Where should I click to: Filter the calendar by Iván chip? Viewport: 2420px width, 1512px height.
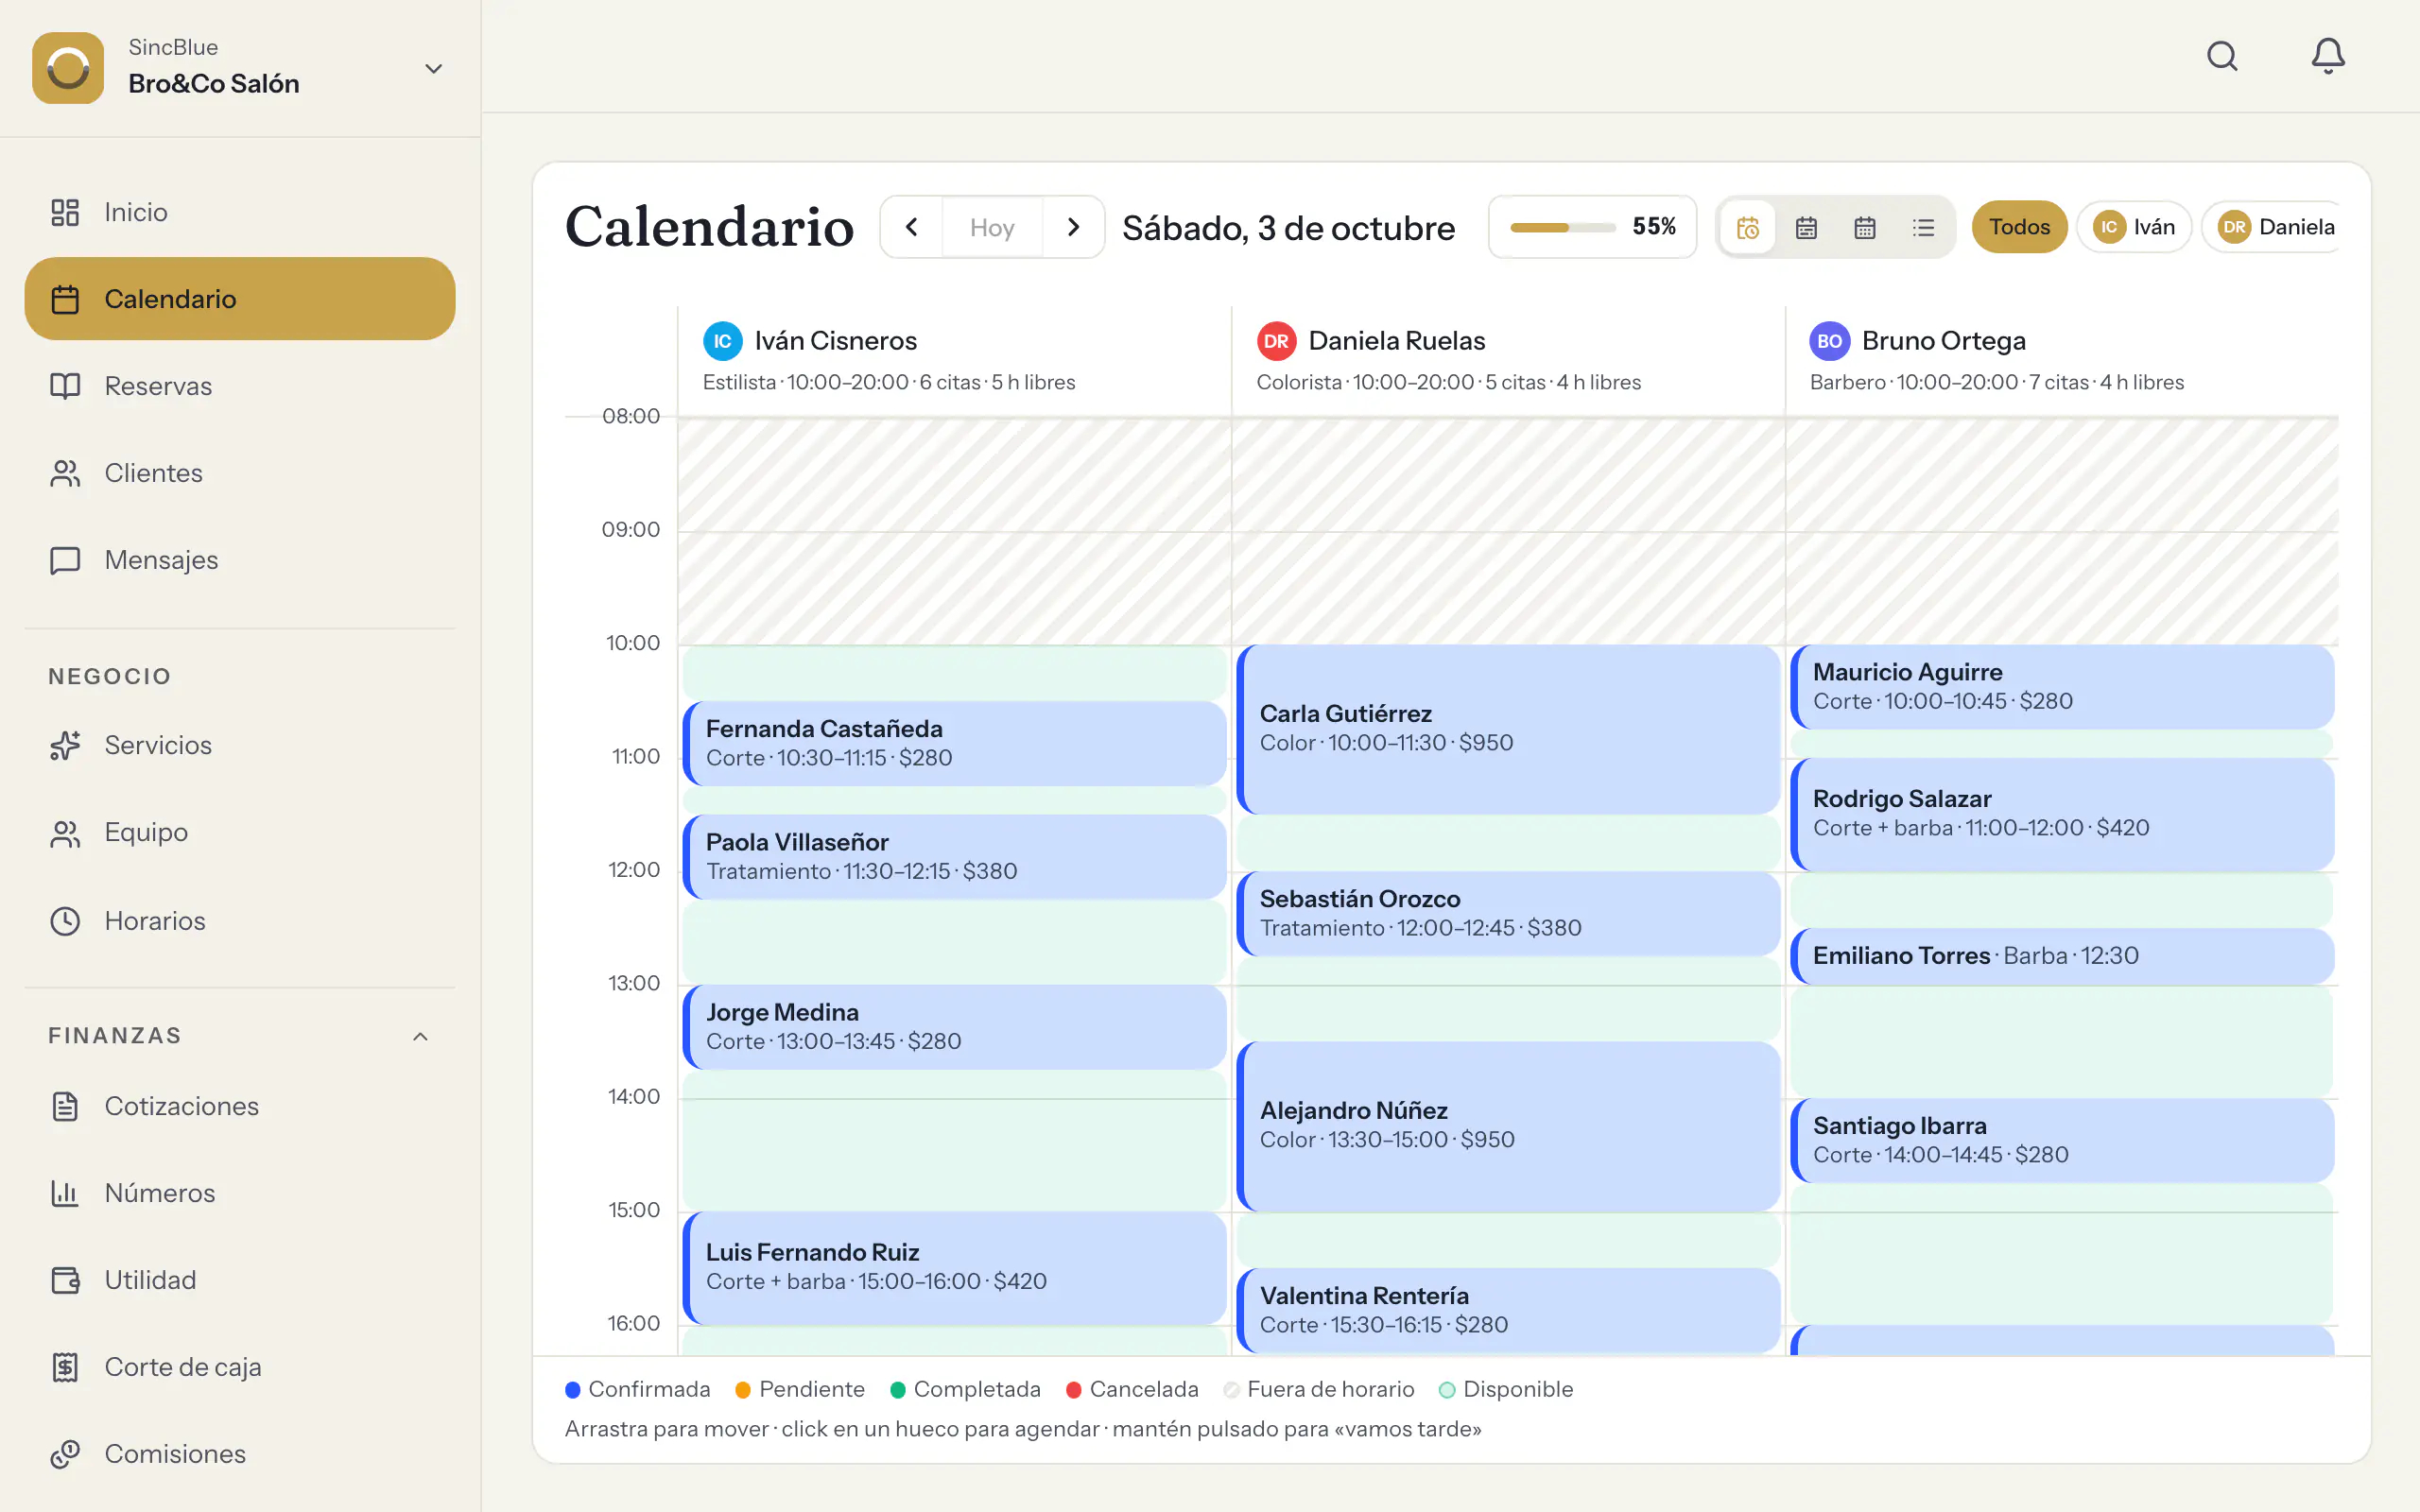tap(2134, 227)
